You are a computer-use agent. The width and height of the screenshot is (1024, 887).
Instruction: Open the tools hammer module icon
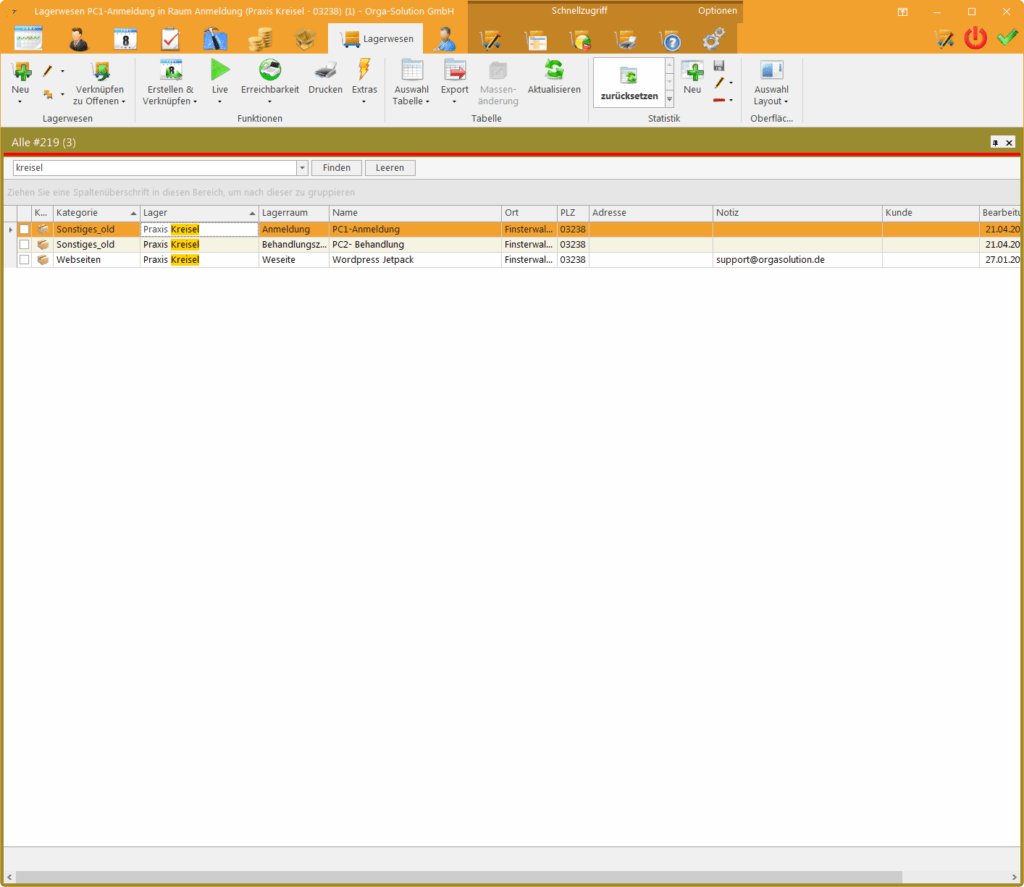215,39
